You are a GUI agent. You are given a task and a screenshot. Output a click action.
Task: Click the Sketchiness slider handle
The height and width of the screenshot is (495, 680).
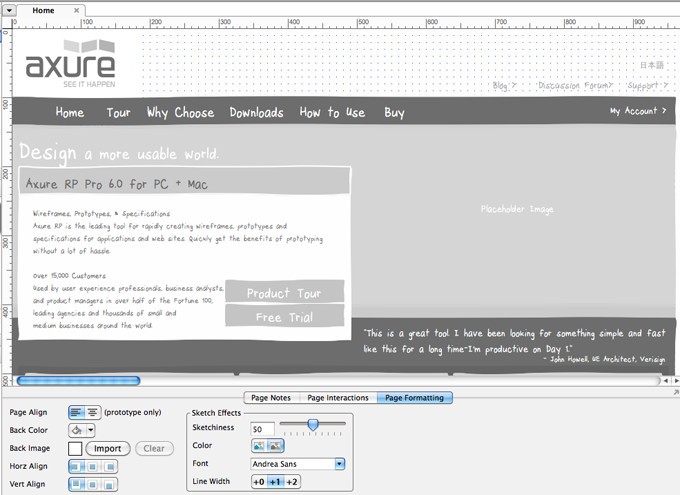pyautogui.click(x=313, y=425)
